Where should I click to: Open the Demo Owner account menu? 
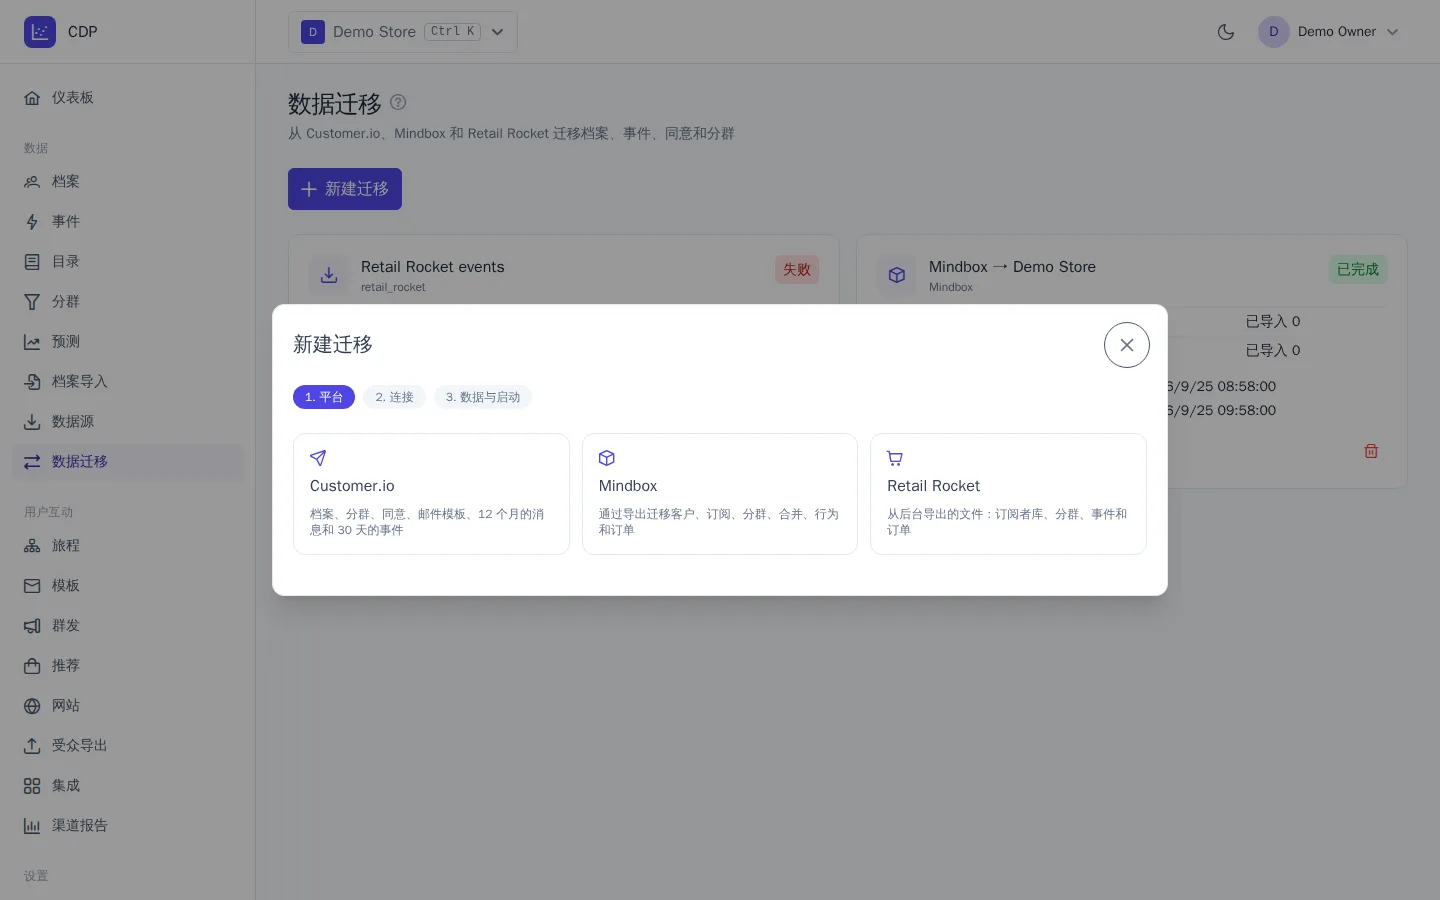pos(1329,32)
